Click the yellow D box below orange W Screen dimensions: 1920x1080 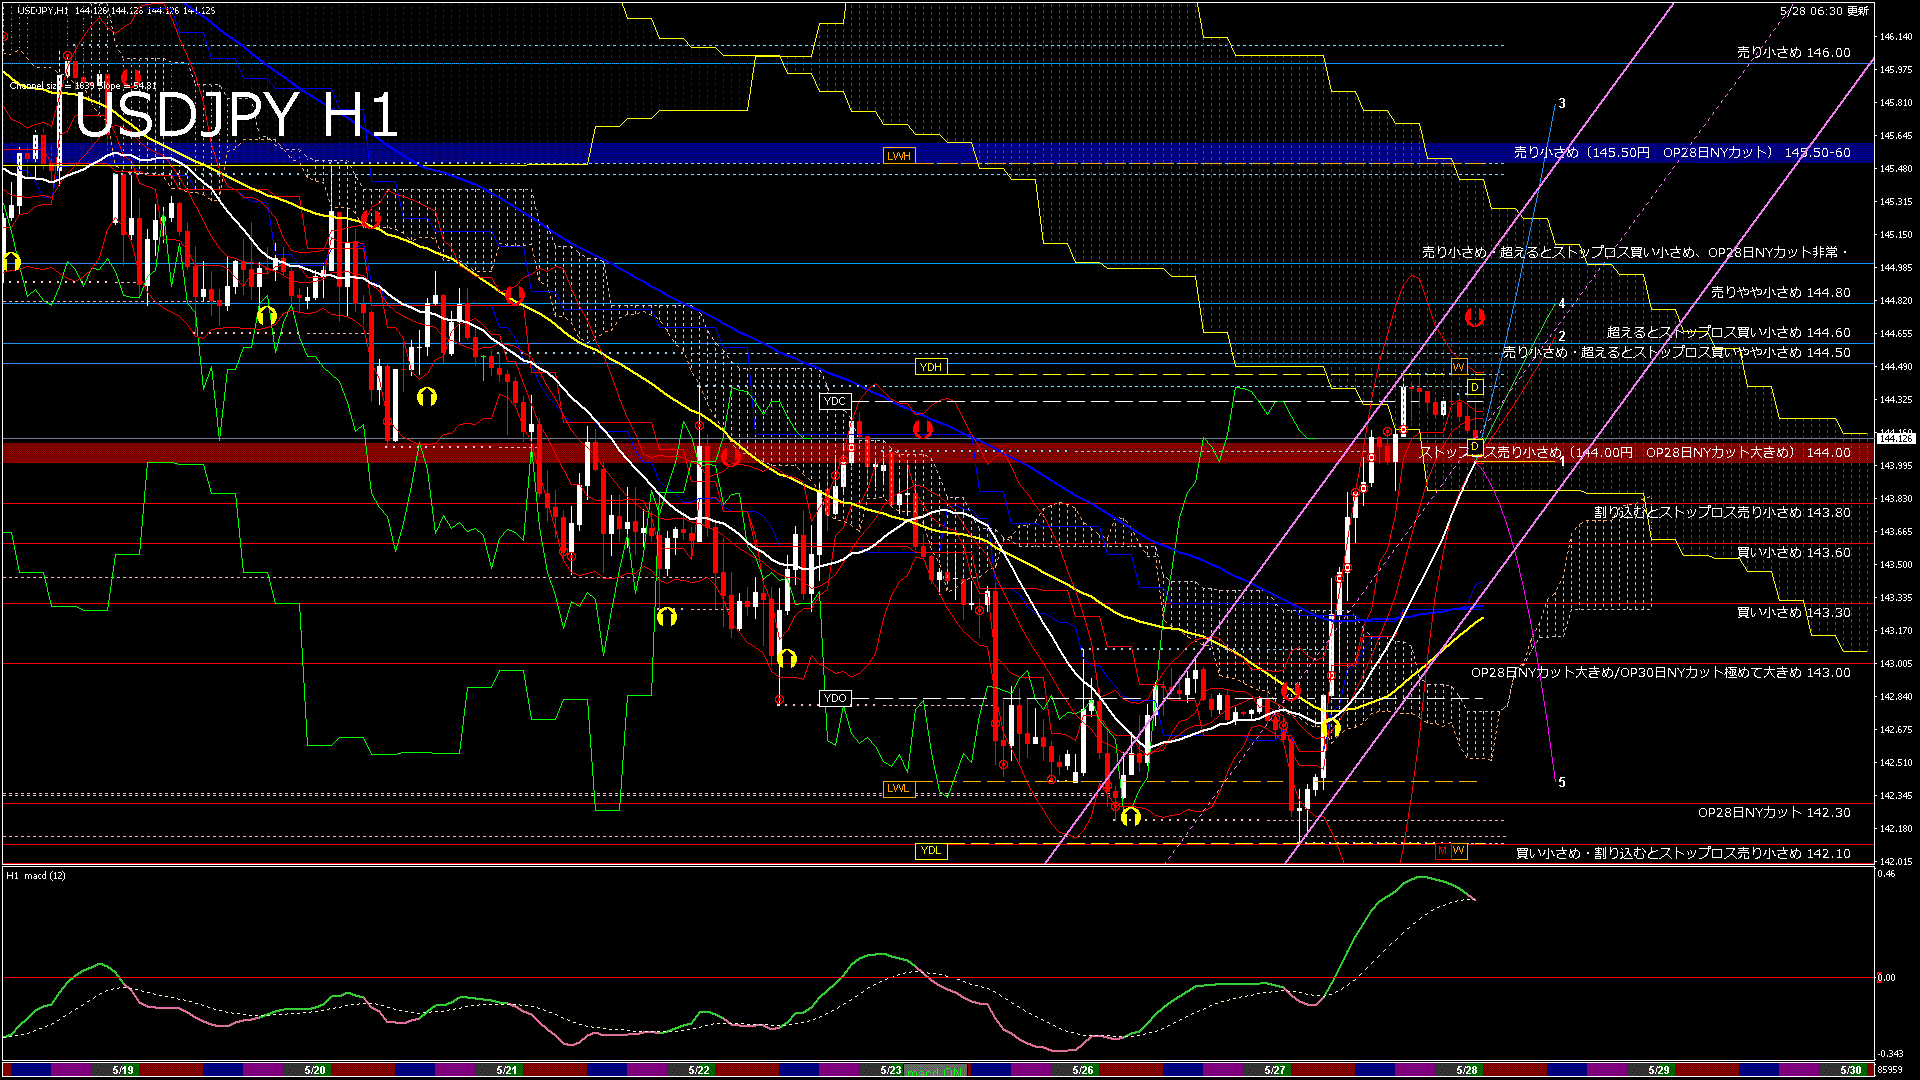(1475, 387)
